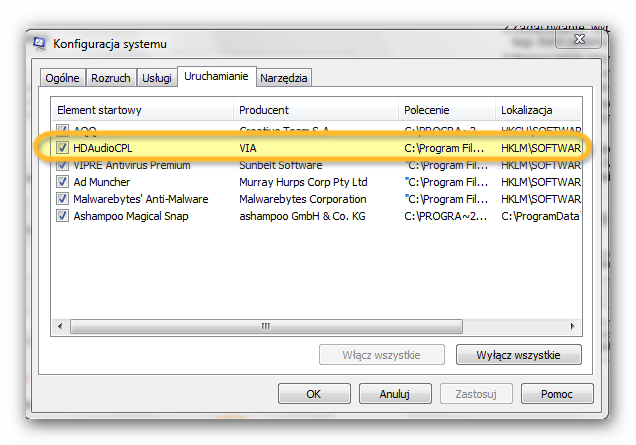Uncheck Malwarebytes' Anti-Malware checkbox
This screenshot has width=636, height=445.
[x=62, y=199]
